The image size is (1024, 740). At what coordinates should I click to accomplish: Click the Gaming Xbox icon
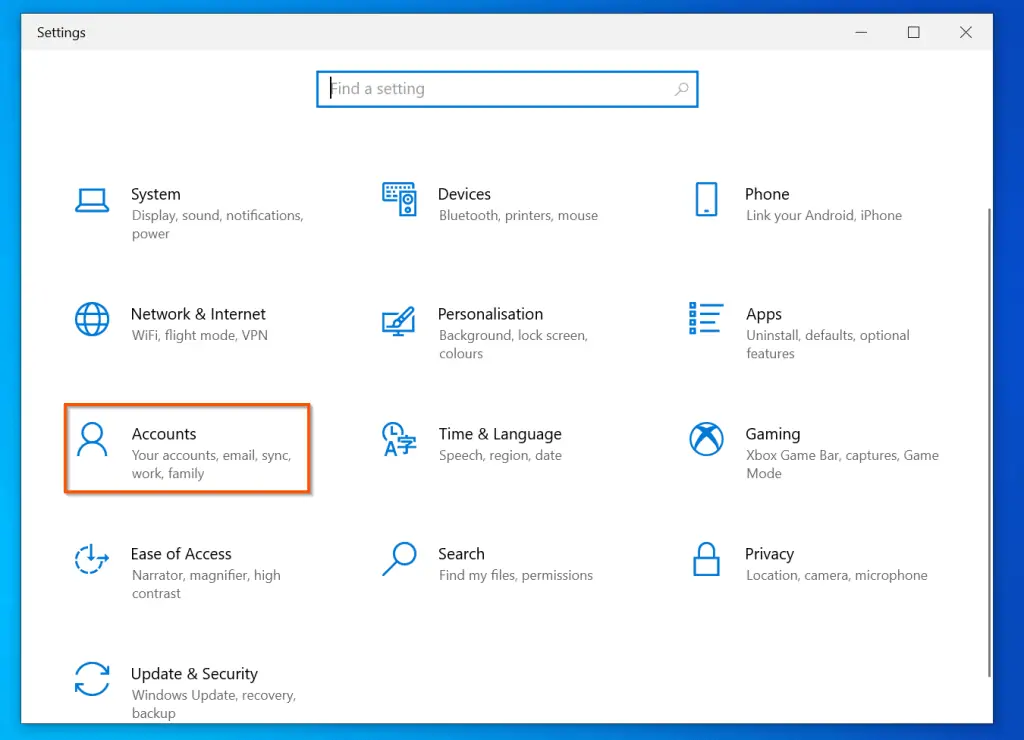707,440
